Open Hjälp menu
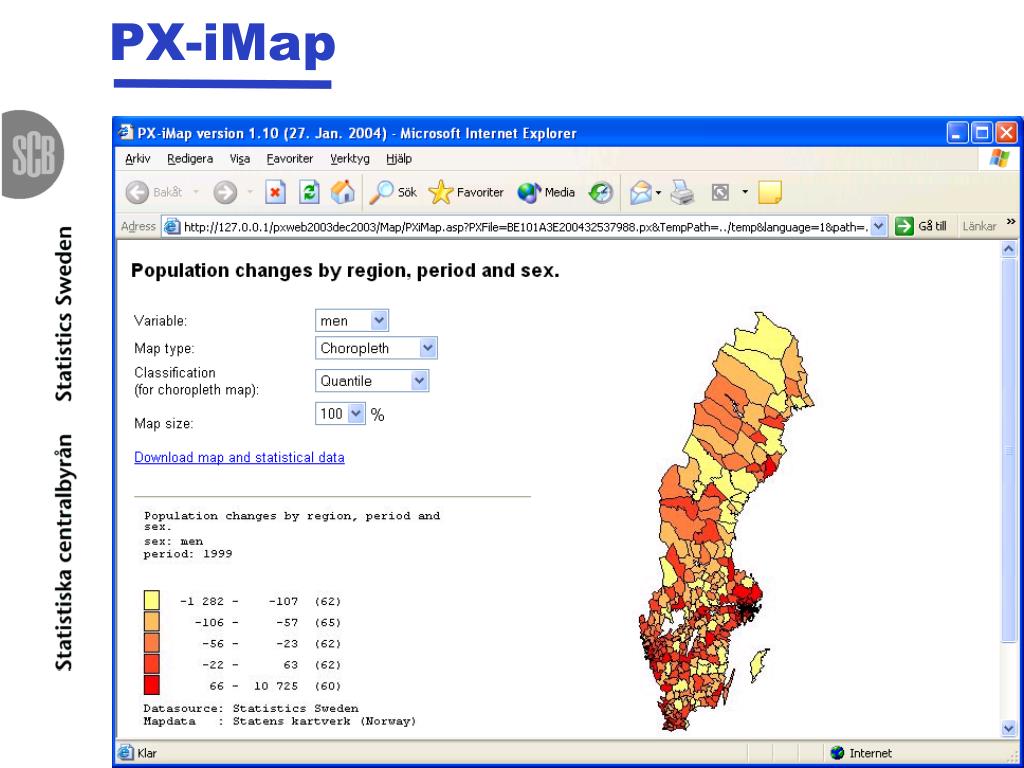The width and height of the screenshot is (1024, 768). 398,159
